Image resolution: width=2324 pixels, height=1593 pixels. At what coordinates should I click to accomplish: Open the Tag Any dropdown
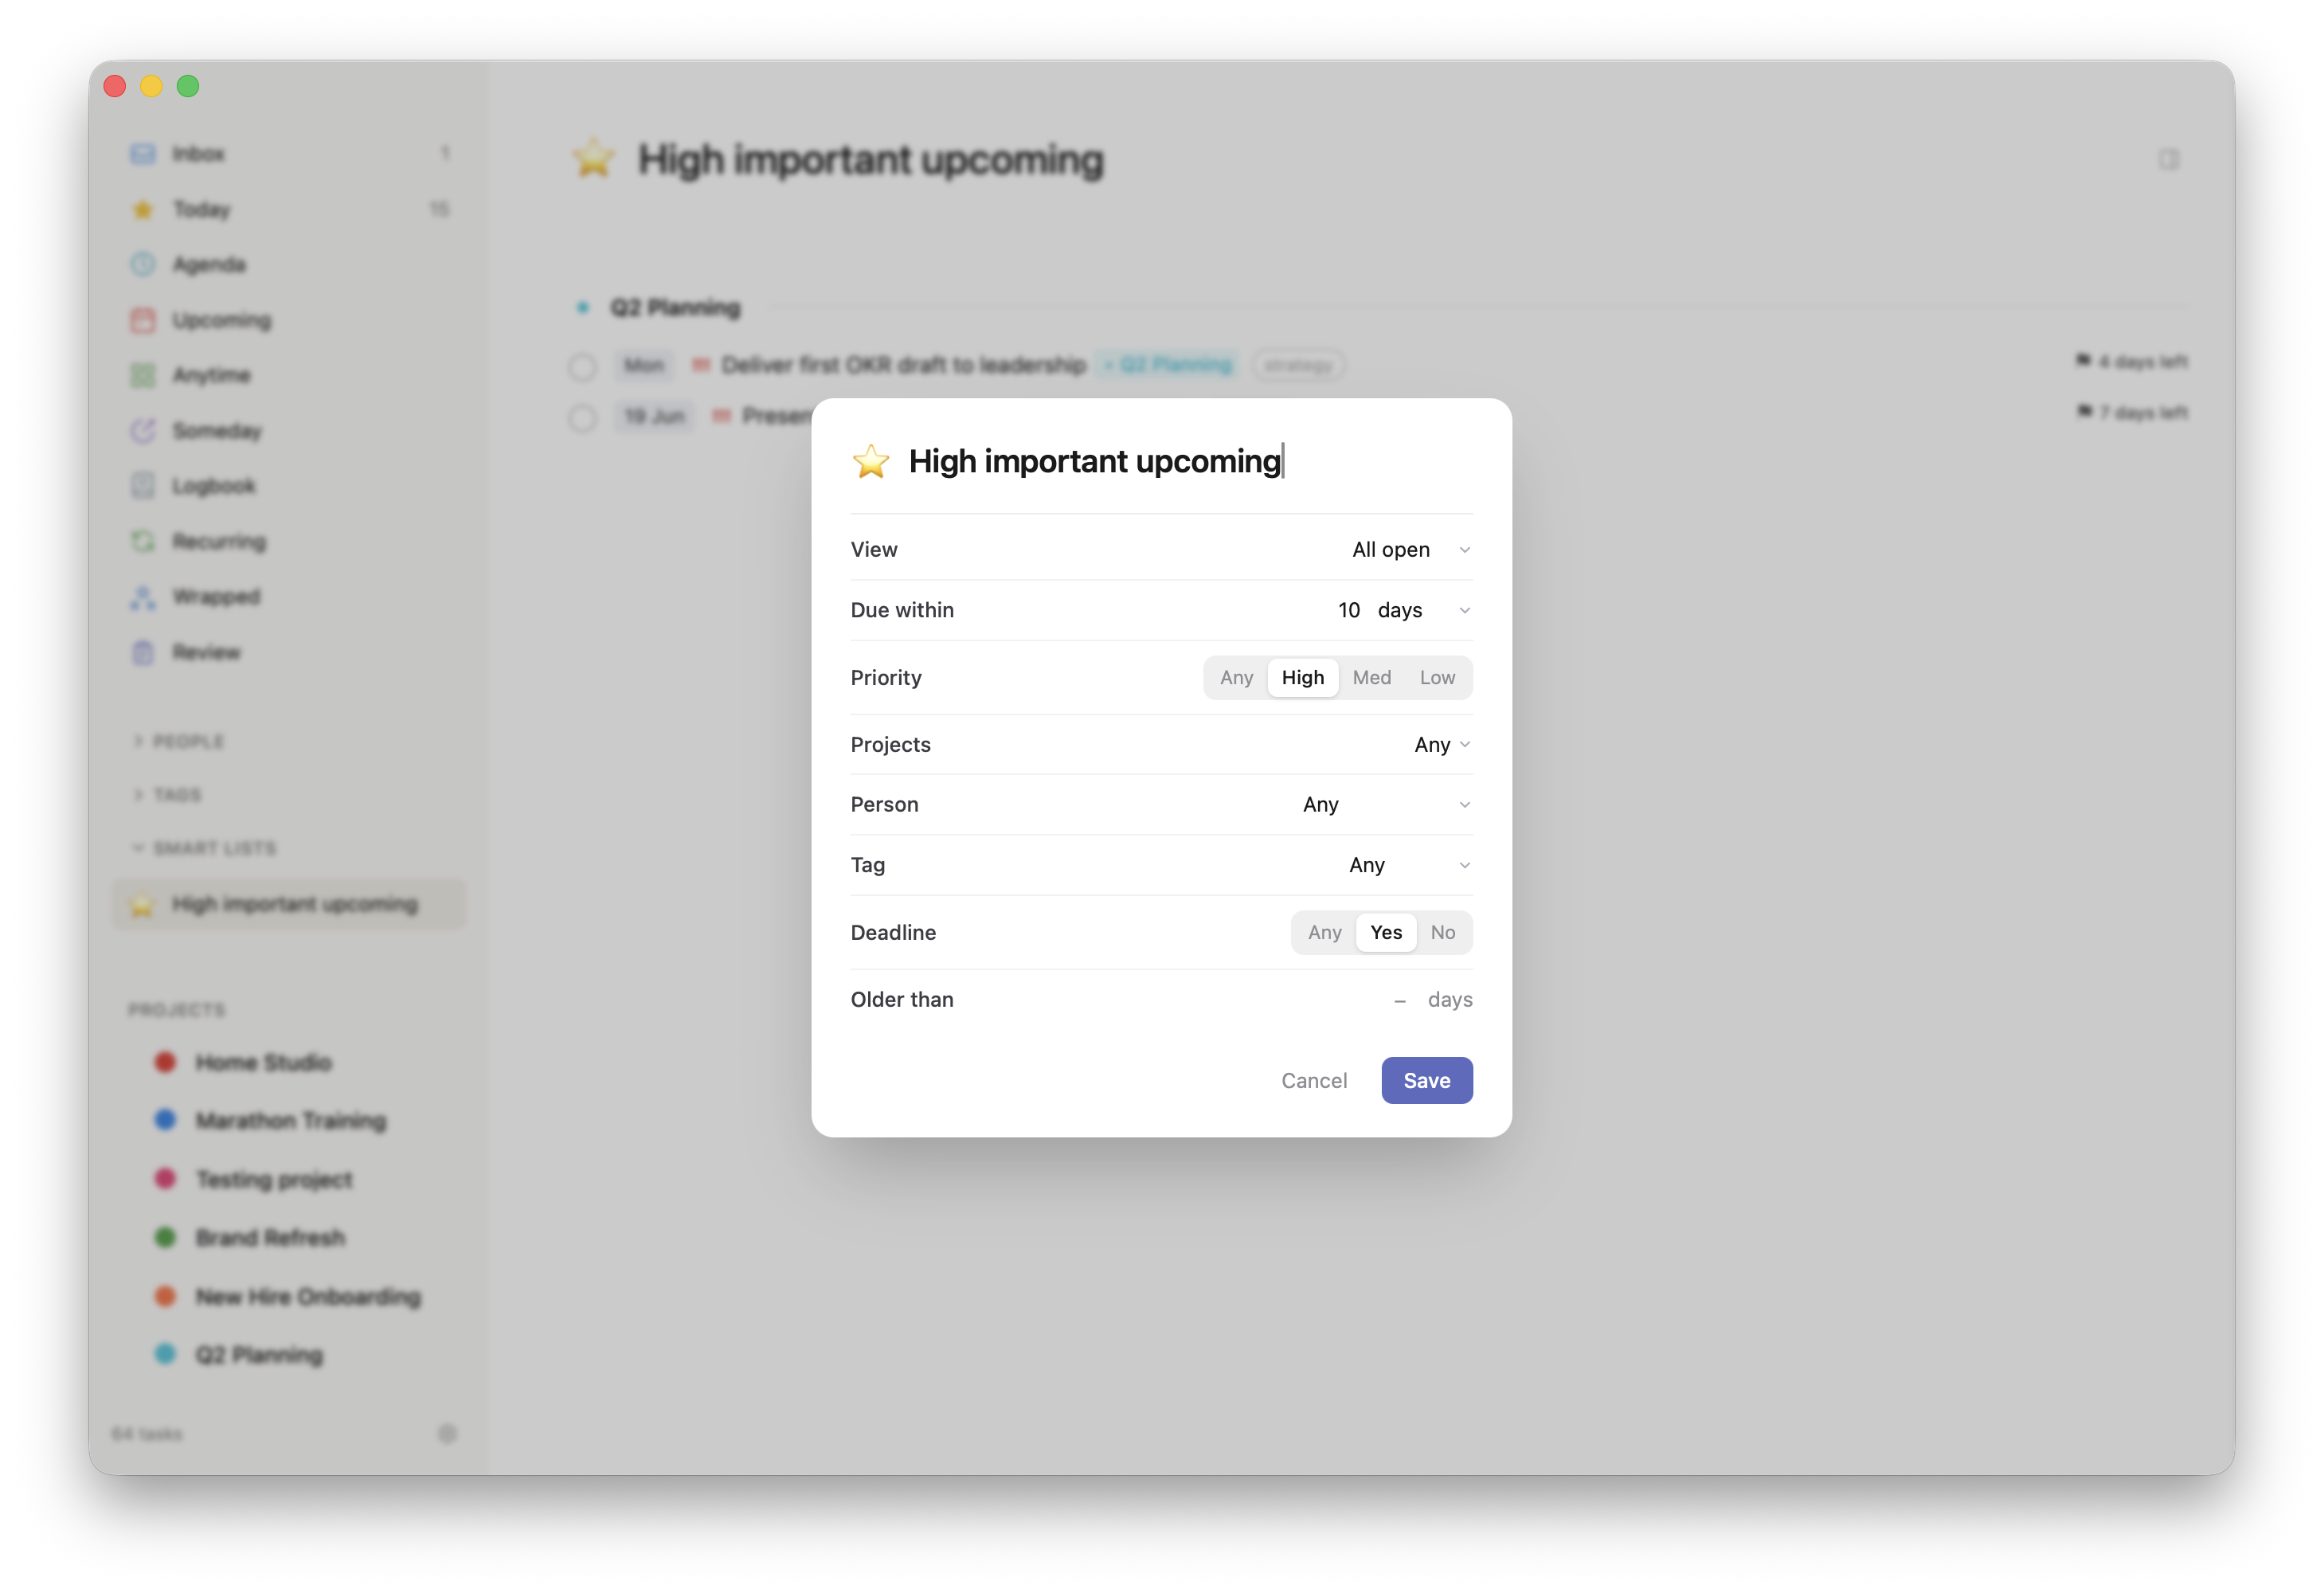click(1408, 865)
